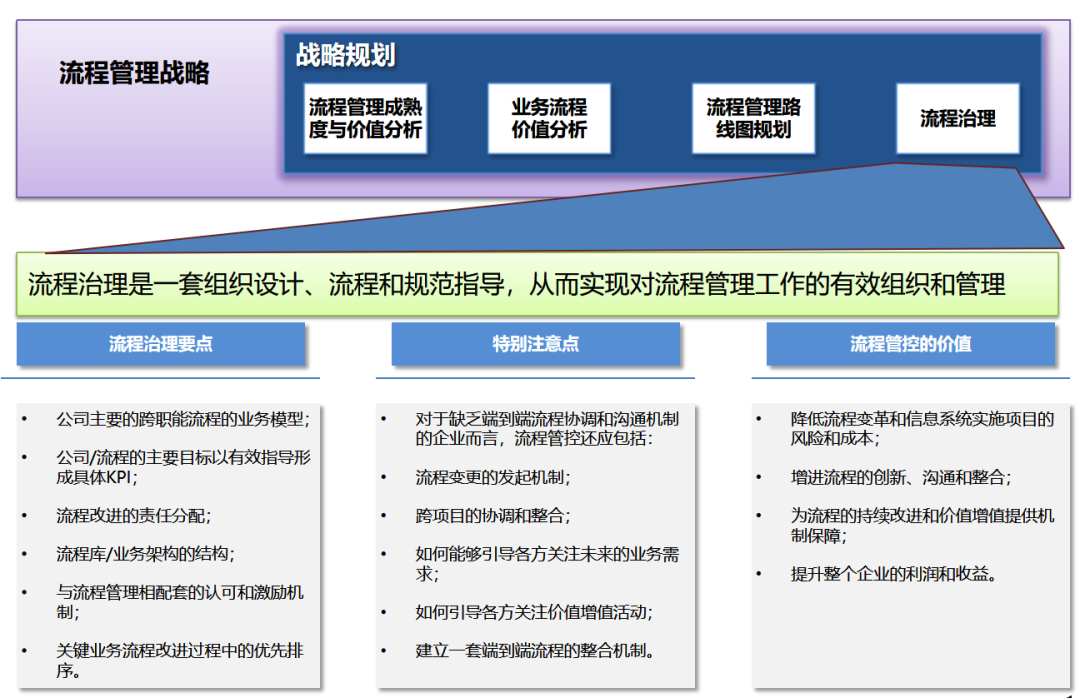Screen dimensions: 1080x698
Task: Click the 流程管理成熟度与价值分析 box
Action: [x=365, y=118]
